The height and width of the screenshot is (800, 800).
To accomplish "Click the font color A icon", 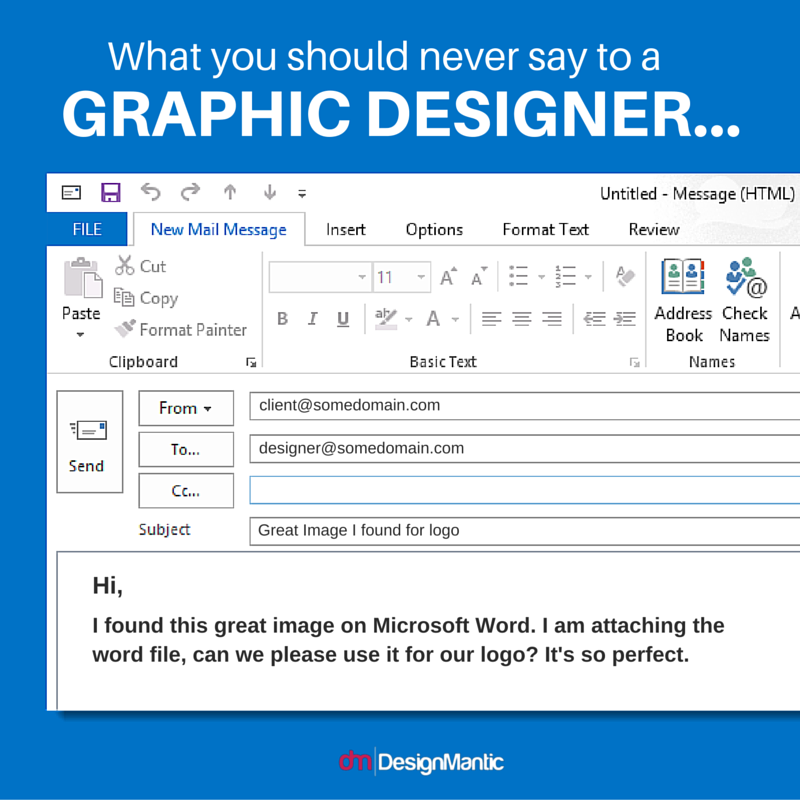I will (x=433, y=319).
